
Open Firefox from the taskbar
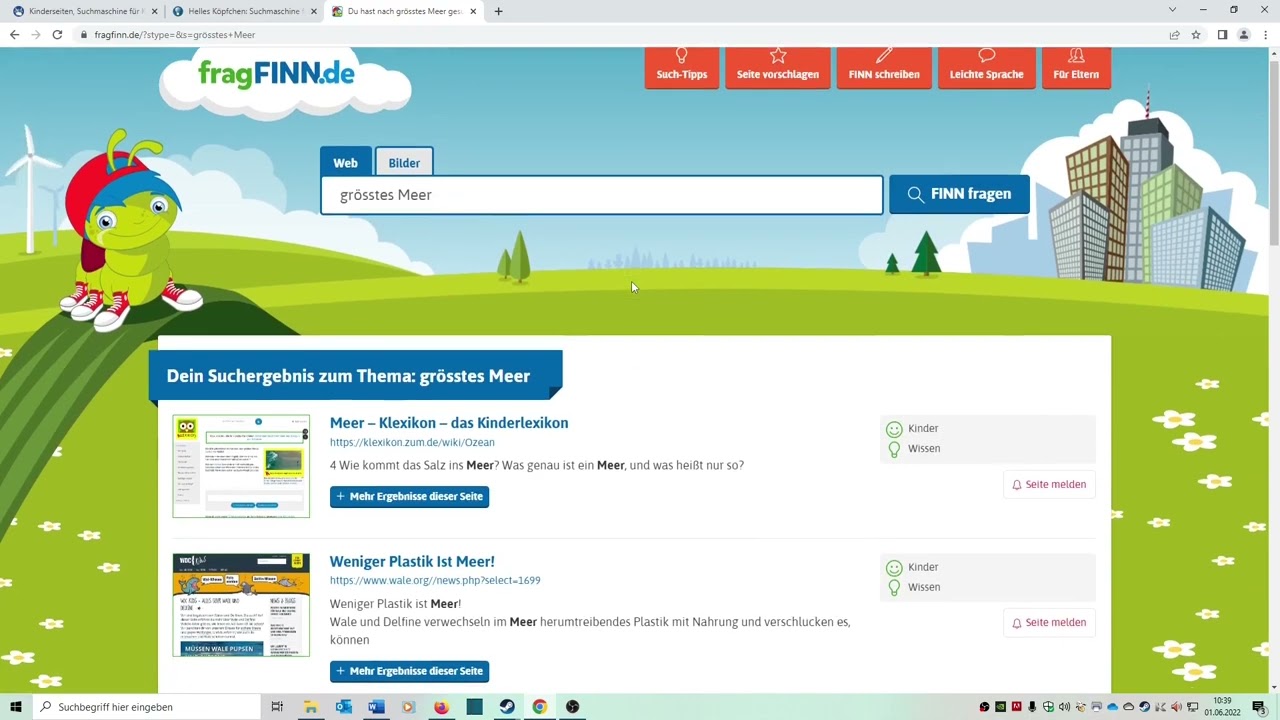[x=441, y=707]
